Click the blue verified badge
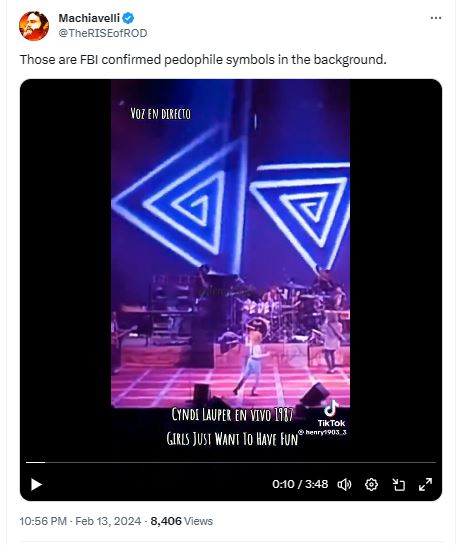Screen dimensions: 463x545 128,18
